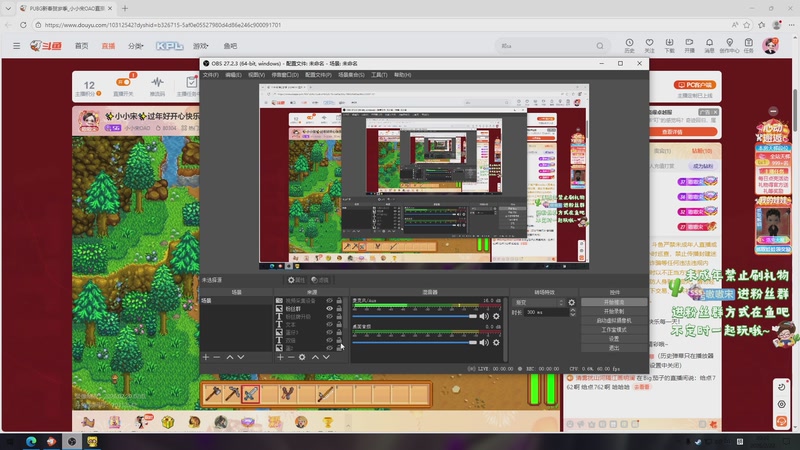This screenshot has height=450, width=800.
Task: Click 工作室模式 studio mode button
Action: [614, 330]
